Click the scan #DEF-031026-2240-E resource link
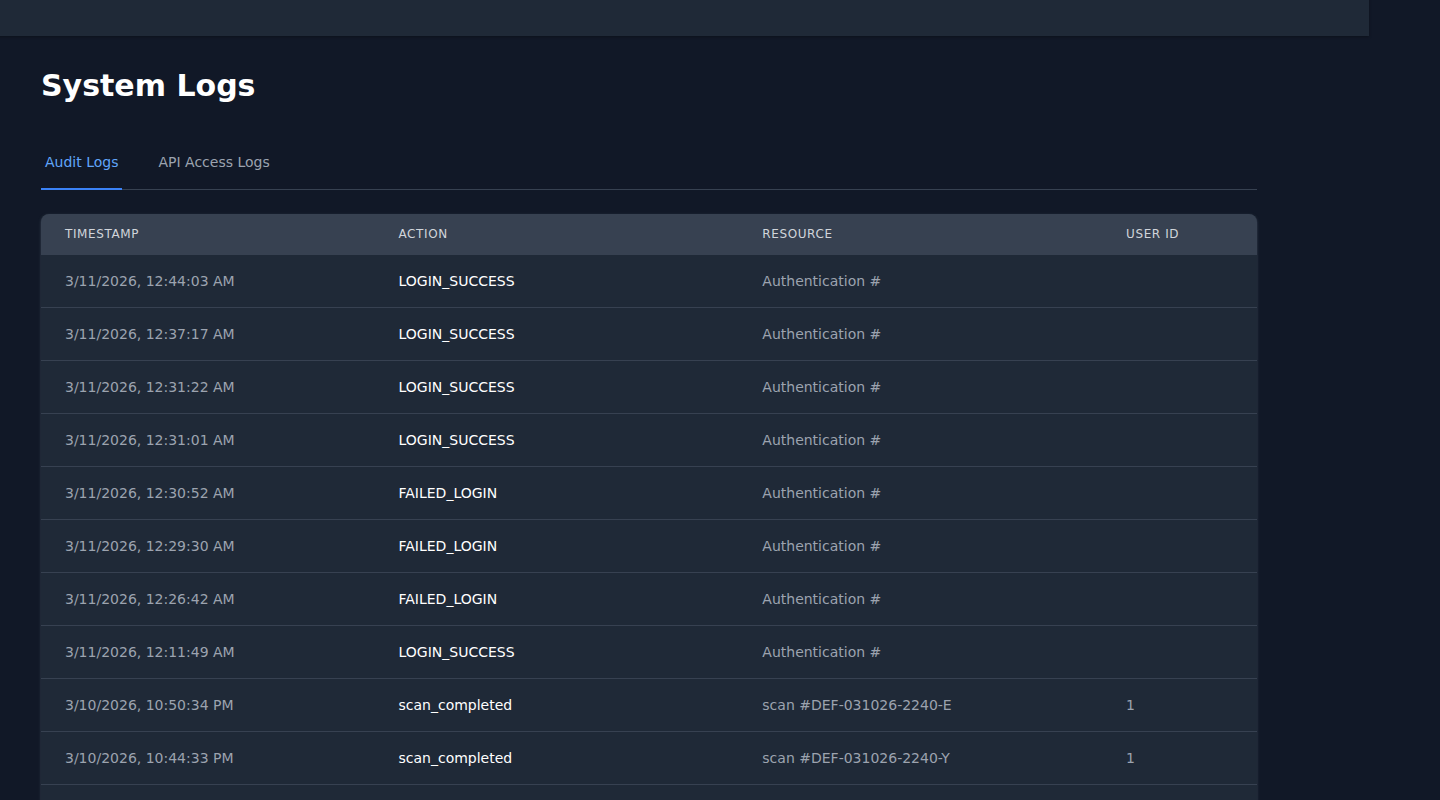1440x800 pixels. coord(856,704)
